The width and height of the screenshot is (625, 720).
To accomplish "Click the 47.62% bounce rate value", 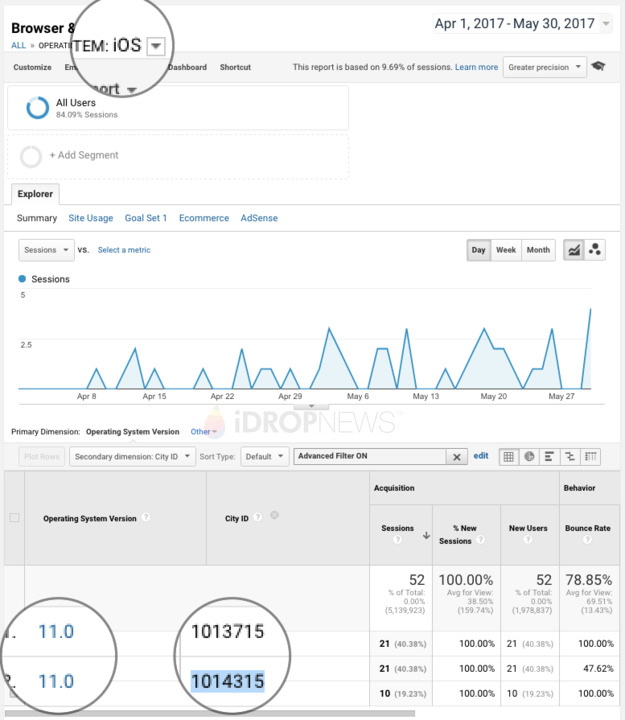I will tap(598, 669).
